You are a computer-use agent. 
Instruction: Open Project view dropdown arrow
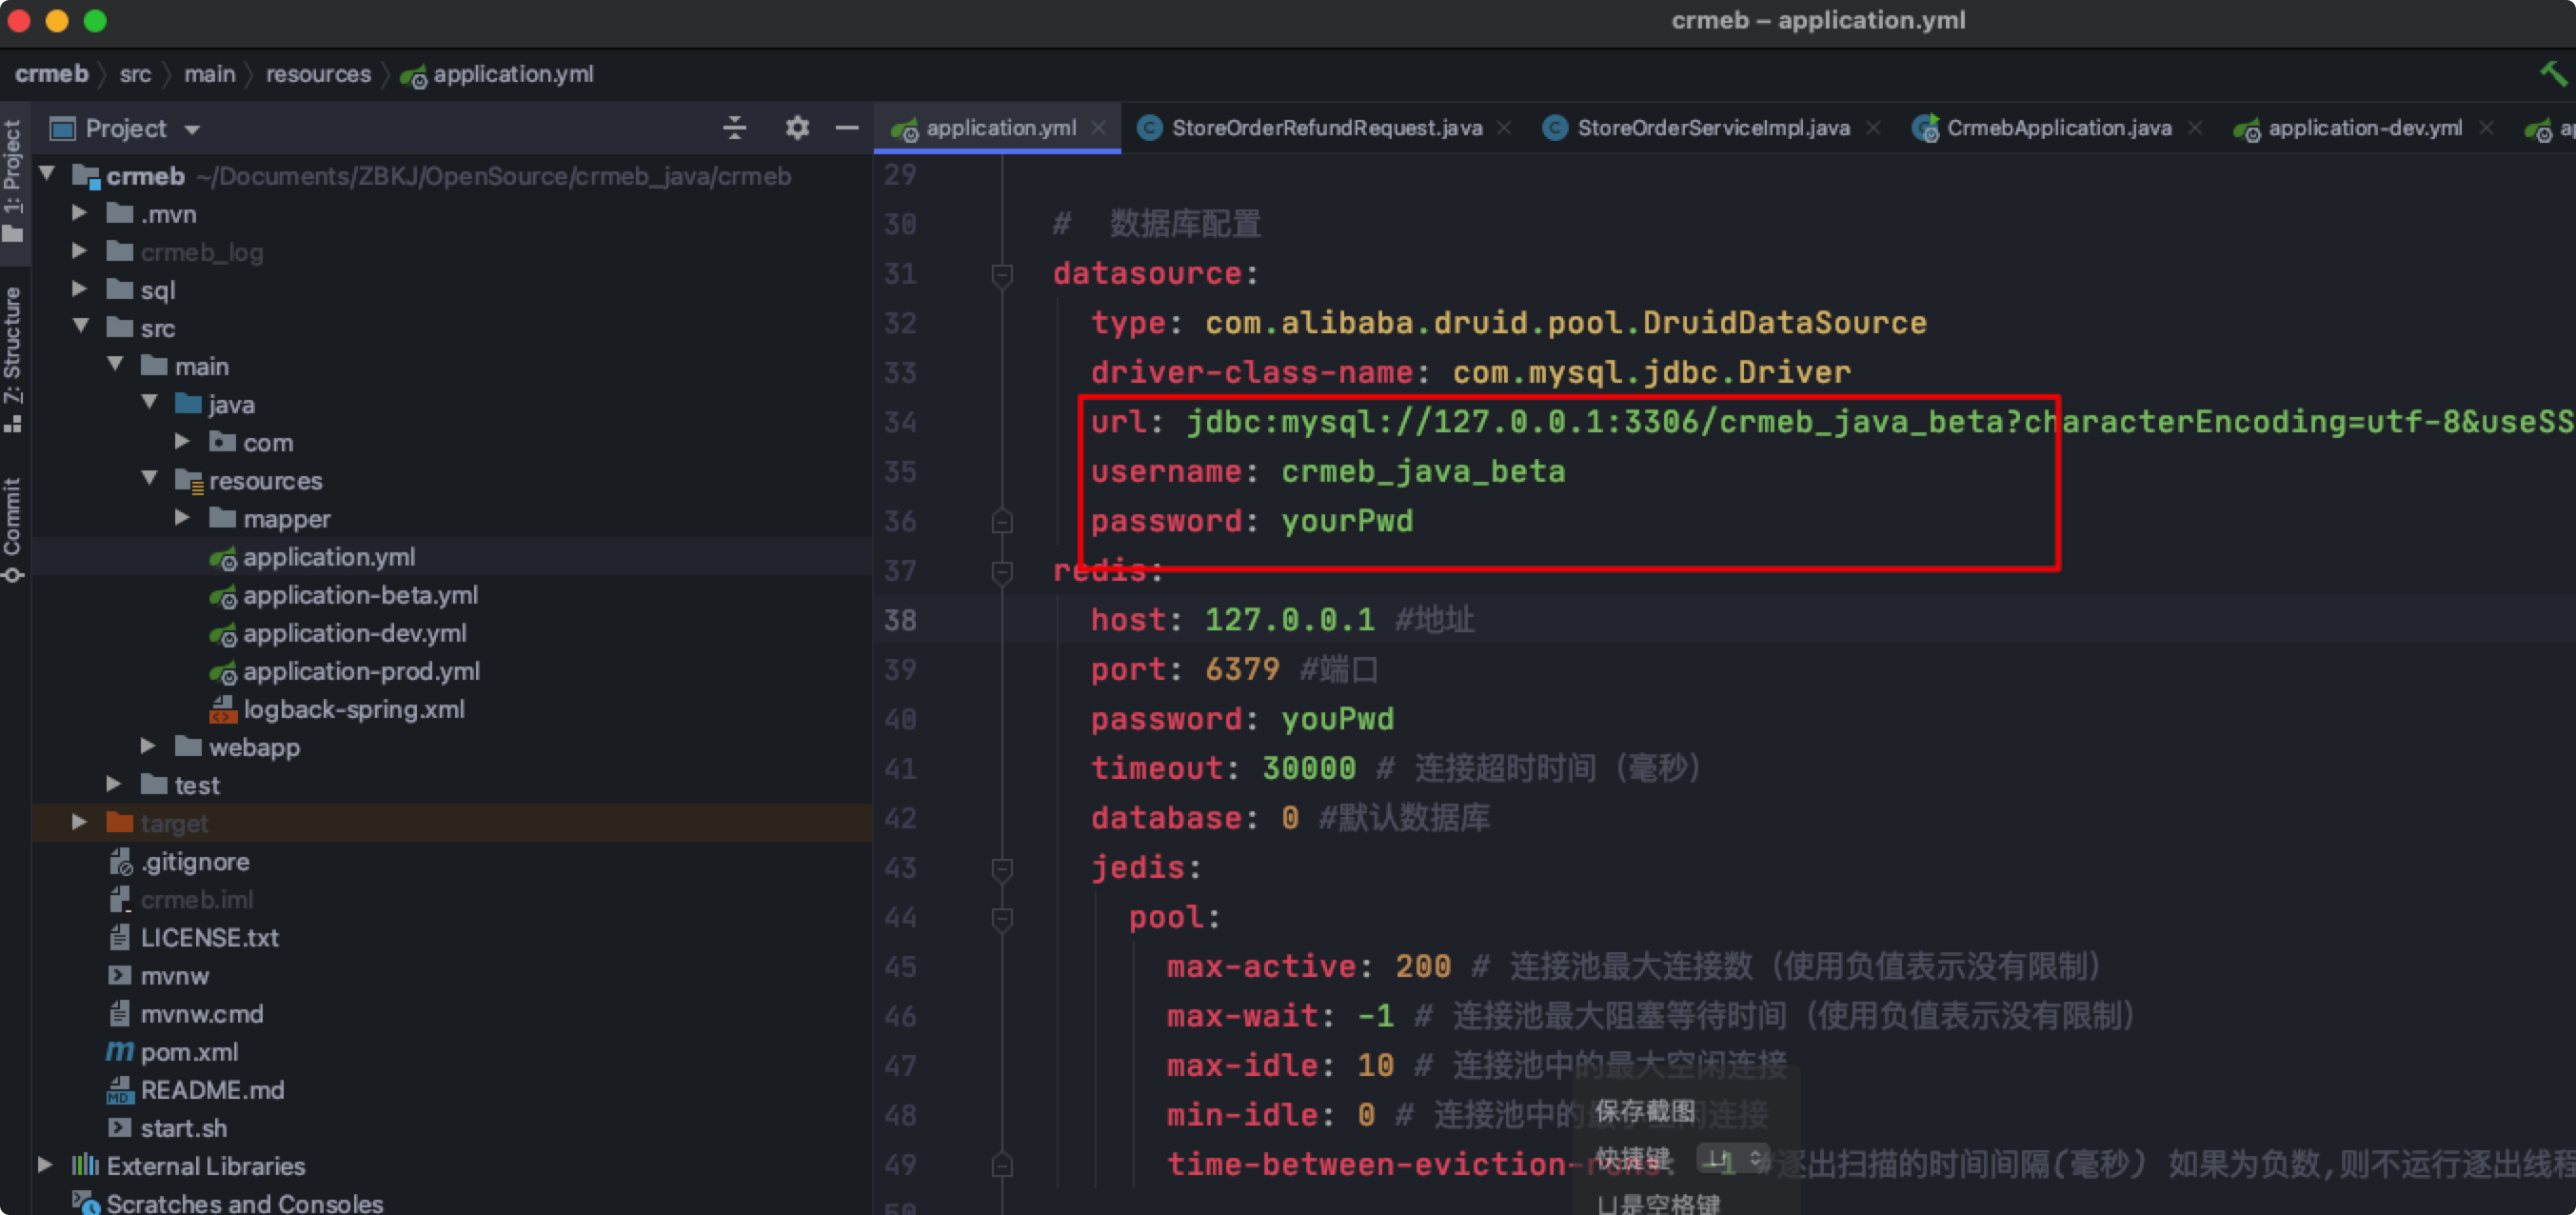tap(192, 130)
